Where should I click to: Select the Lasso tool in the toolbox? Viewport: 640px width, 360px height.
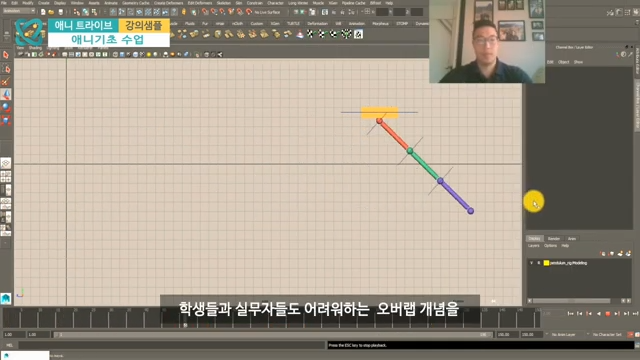click(6, 69)
